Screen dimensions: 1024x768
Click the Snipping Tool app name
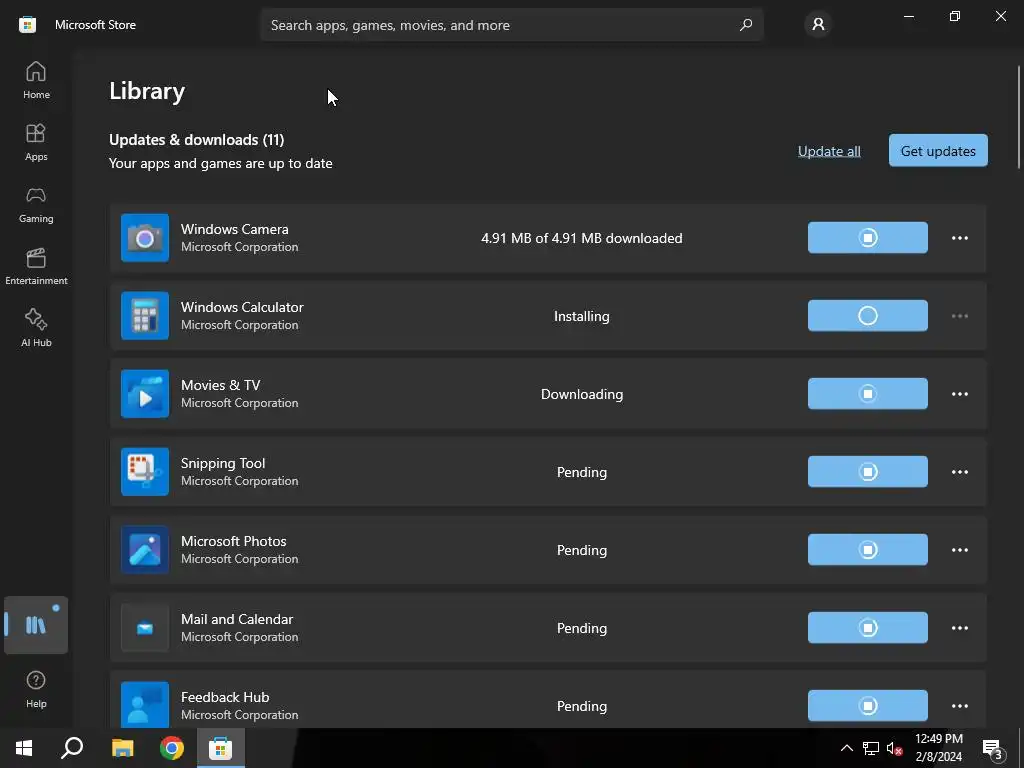pyautogui.click(x=223, y=463)
